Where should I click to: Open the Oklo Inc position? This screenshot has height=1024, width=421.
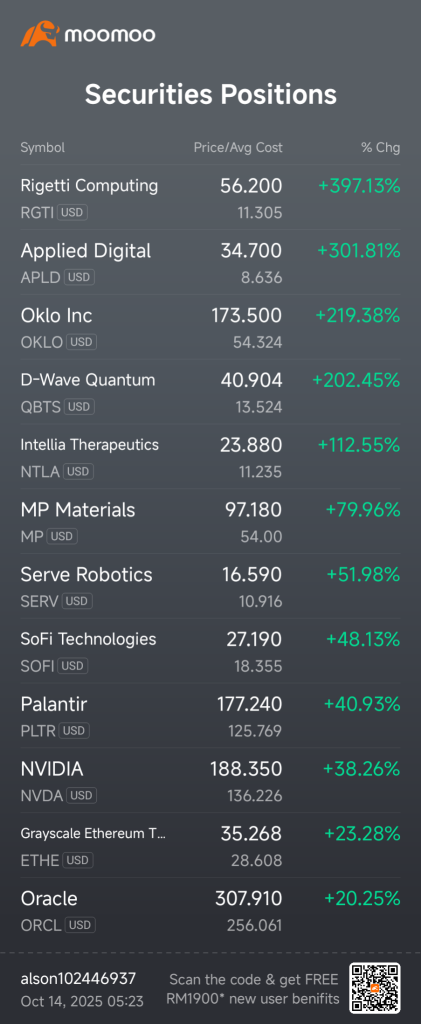coord(210,327)
